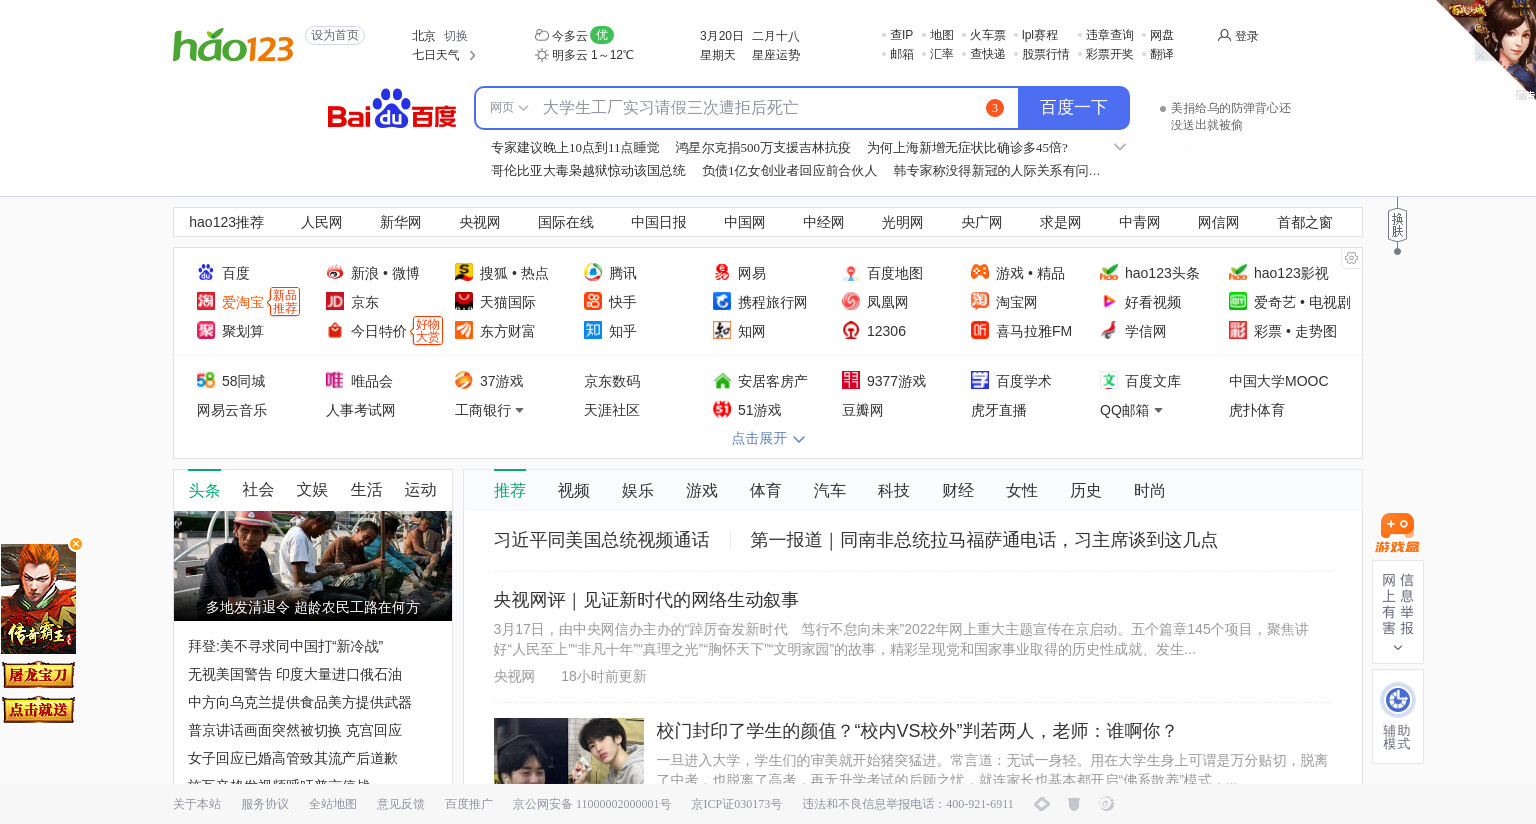Open headline 央视网评 见证新时代的网络生动叙事
1536x824 pixels.
point(646,600)
